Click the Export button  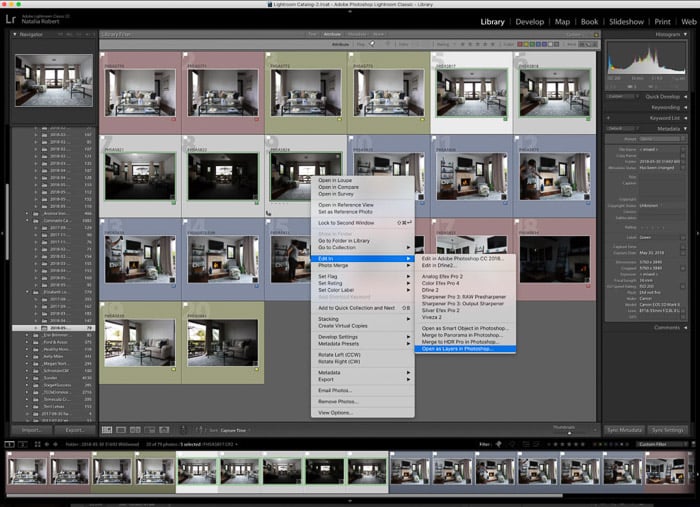tap(75, 430)
